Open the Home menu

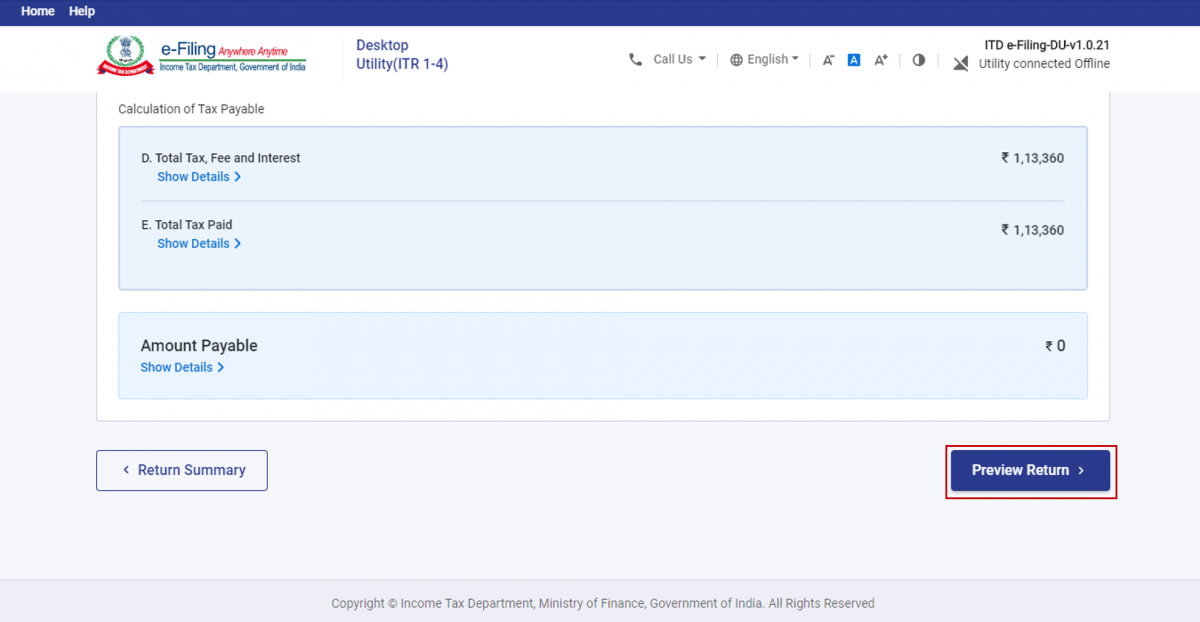pos(37,11)
